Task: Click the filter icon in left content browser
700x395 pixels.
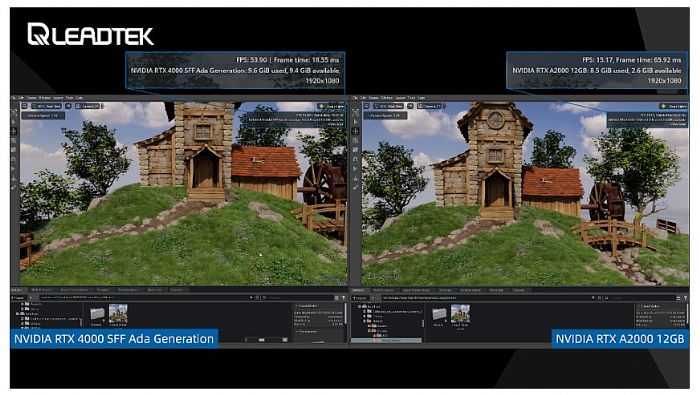Action: [343, 298]
